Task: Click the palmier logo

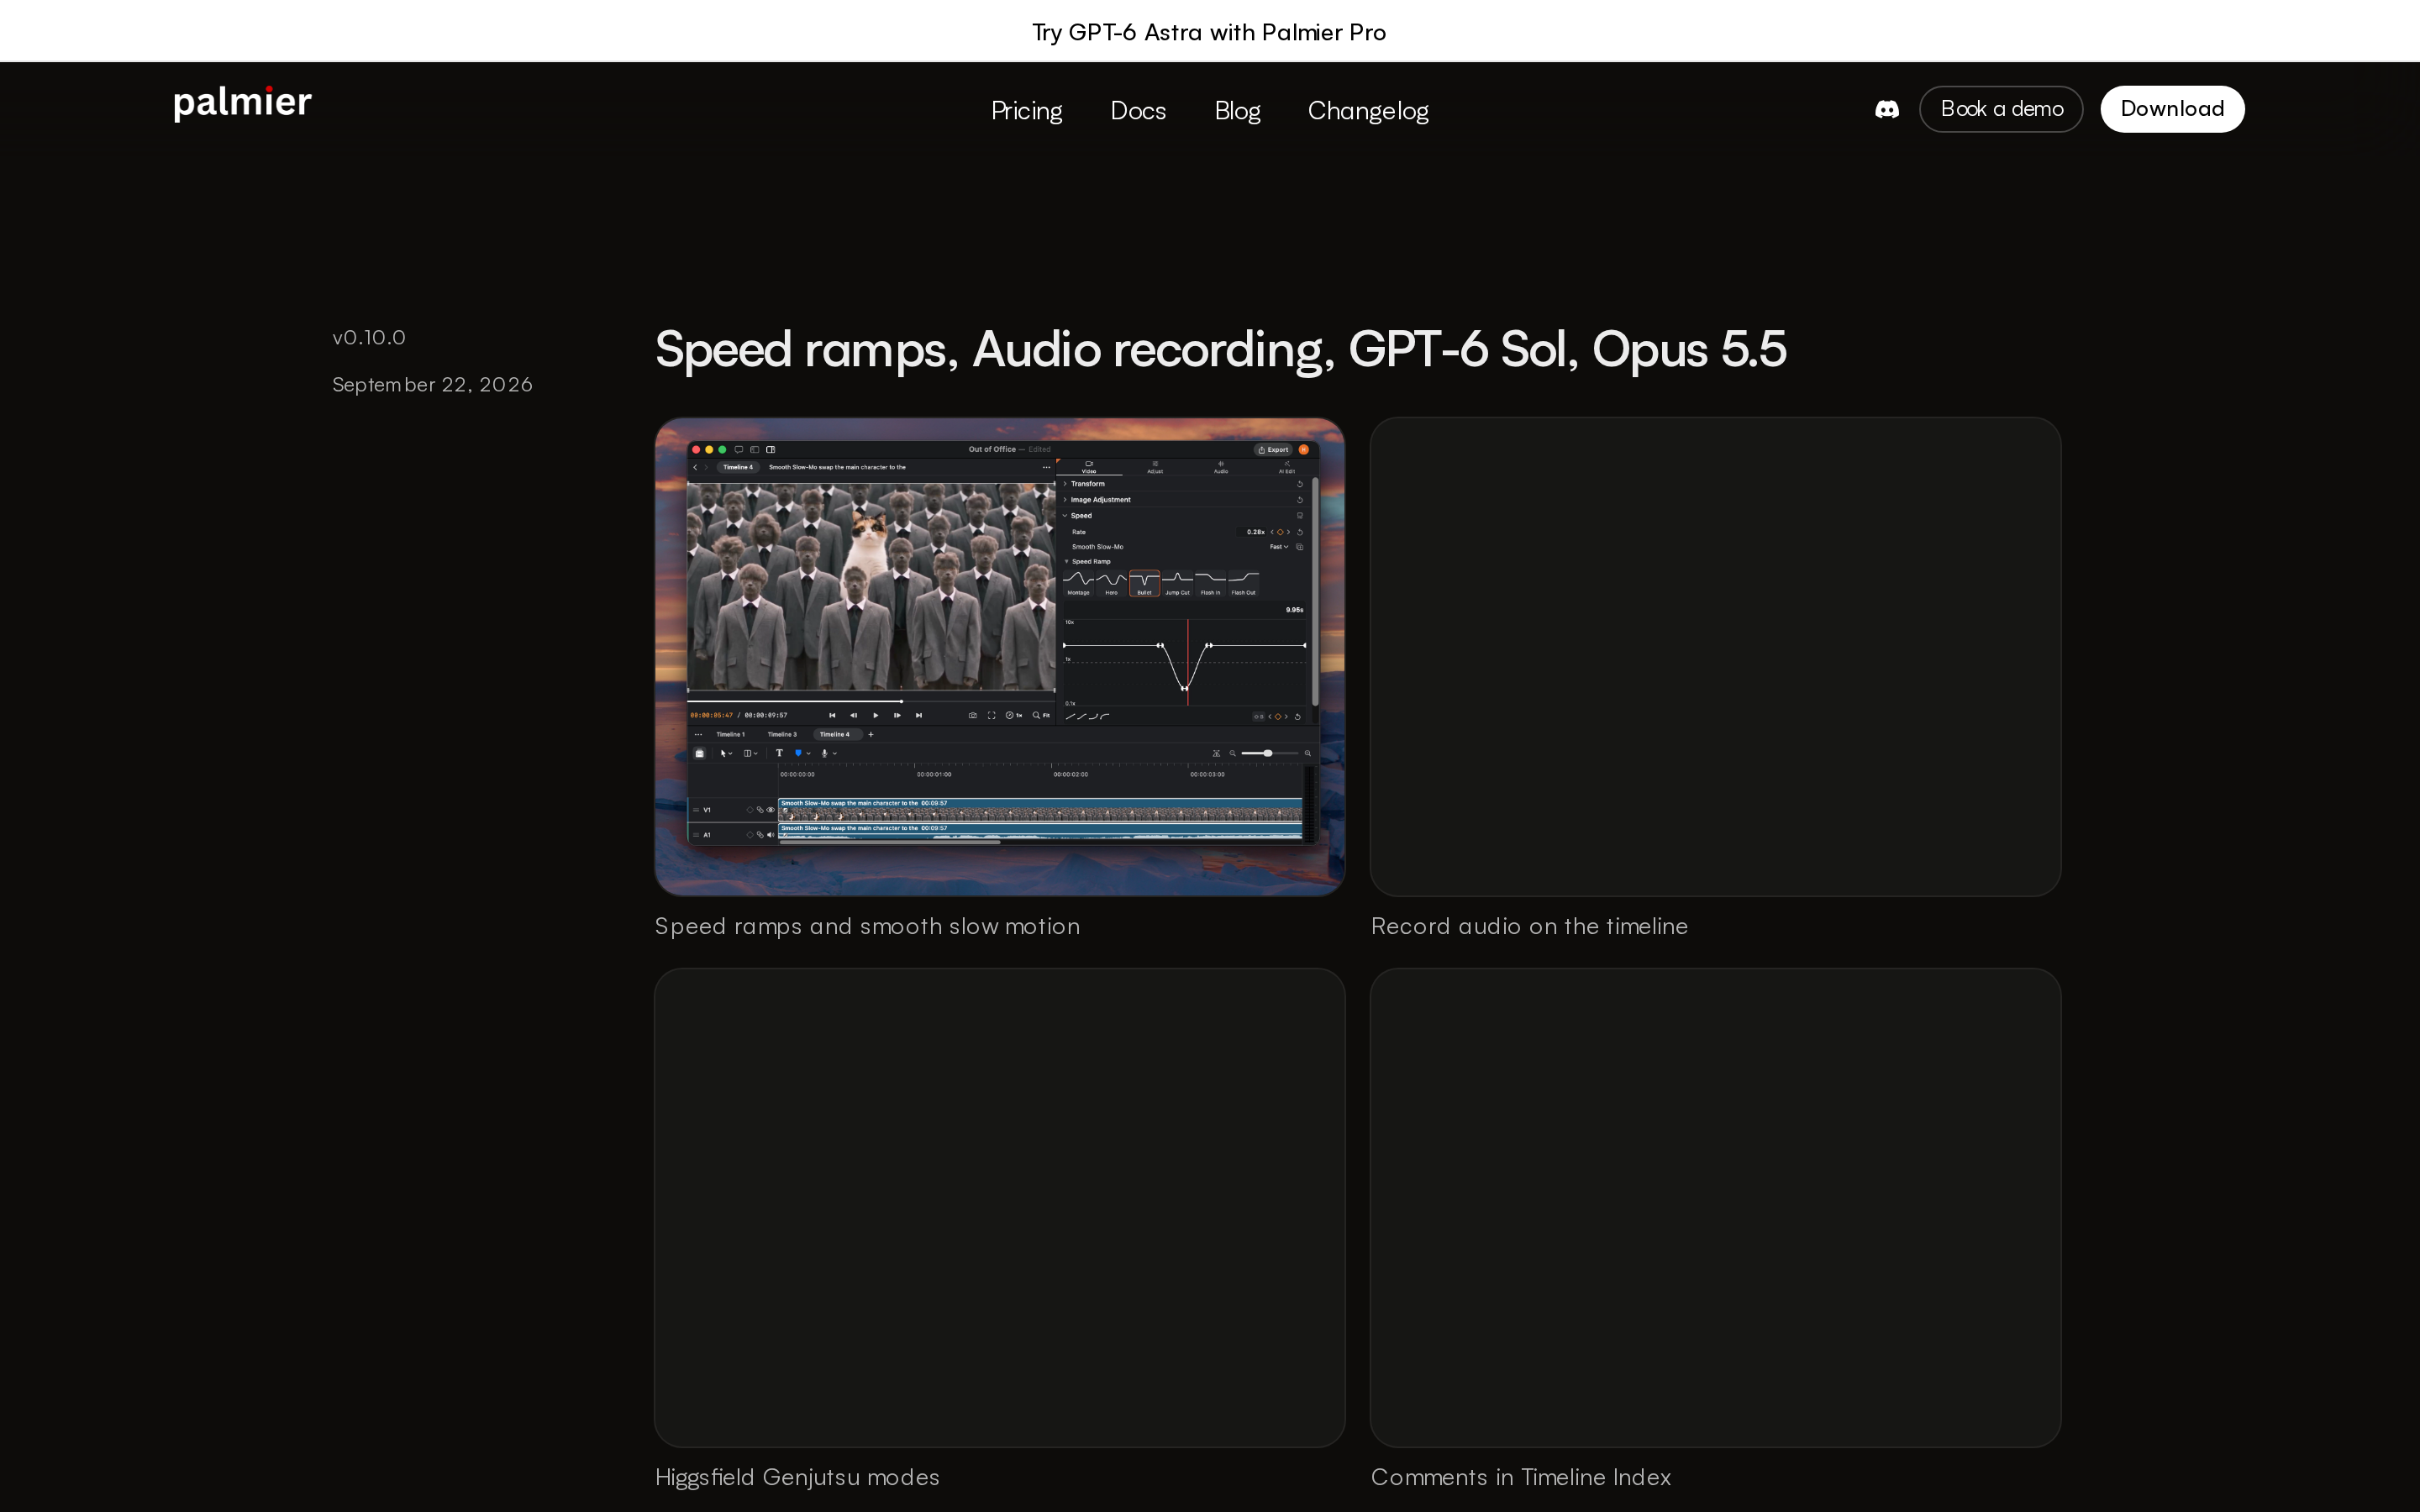Action: pos(243,103)
